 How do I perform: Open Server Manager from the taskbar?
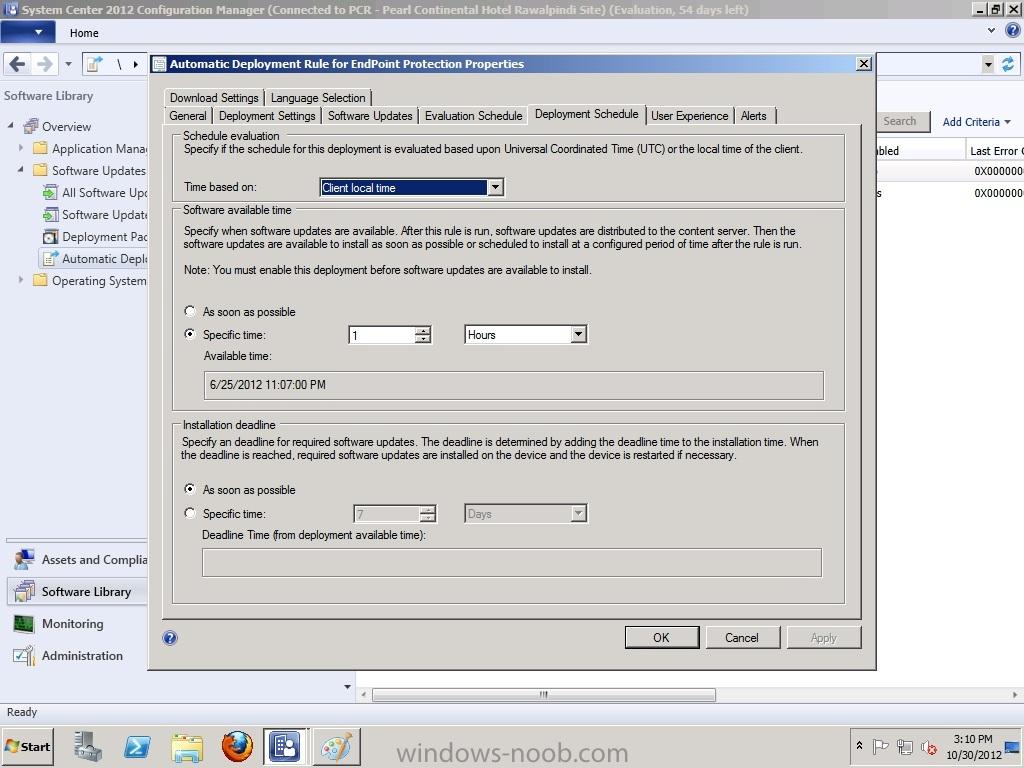(88, 746)
